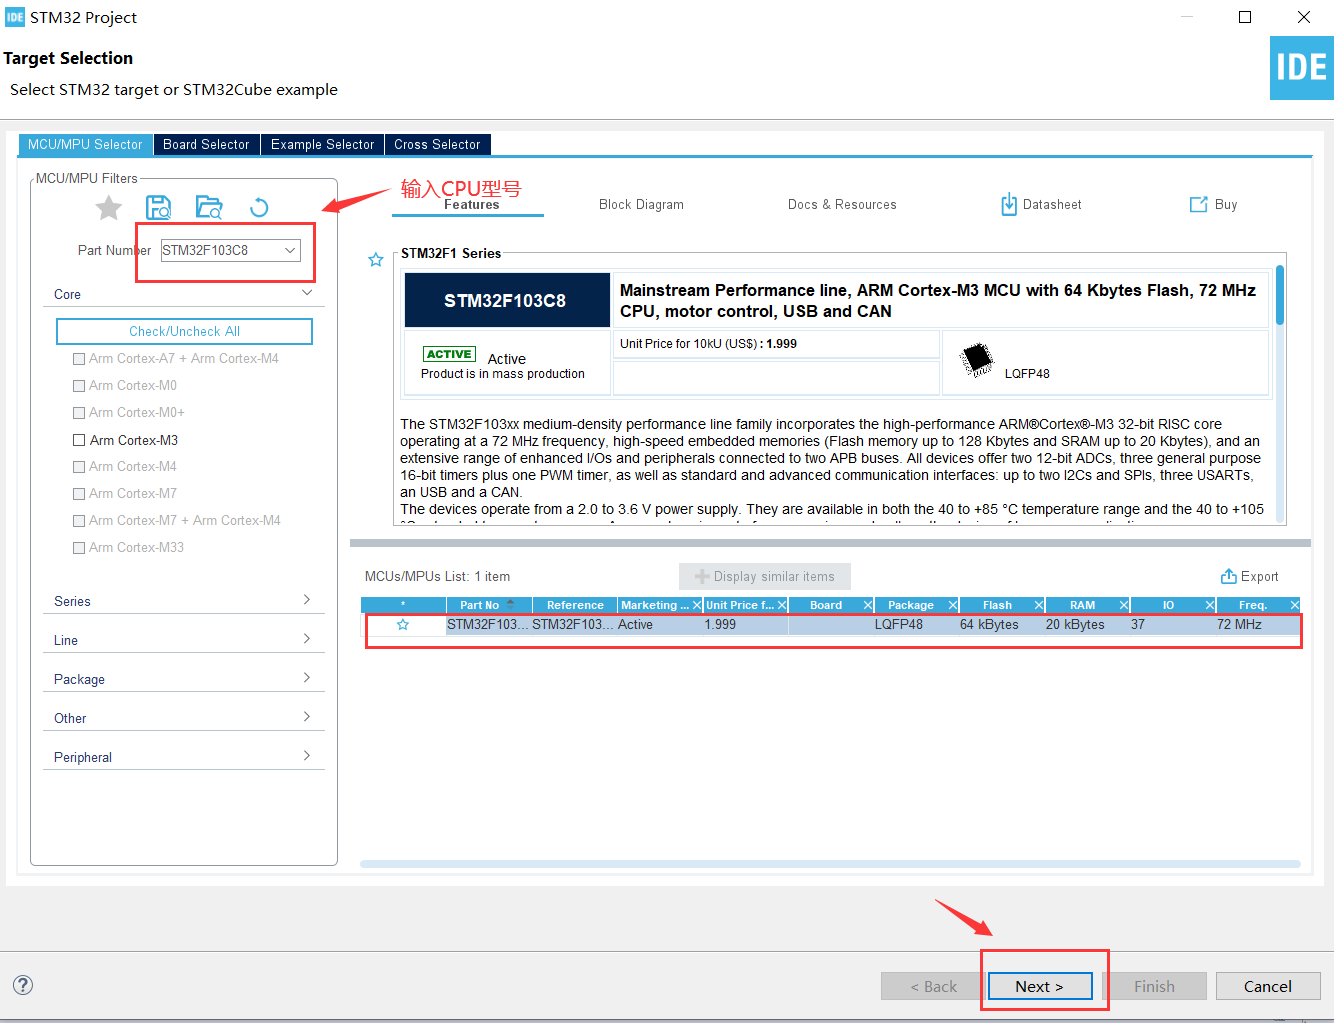Image resolution: width=1334 pixels, height=1023 pixels.
Task: Toggle Arm Cortex-M4 checkbox
Action: click(79, 467)
